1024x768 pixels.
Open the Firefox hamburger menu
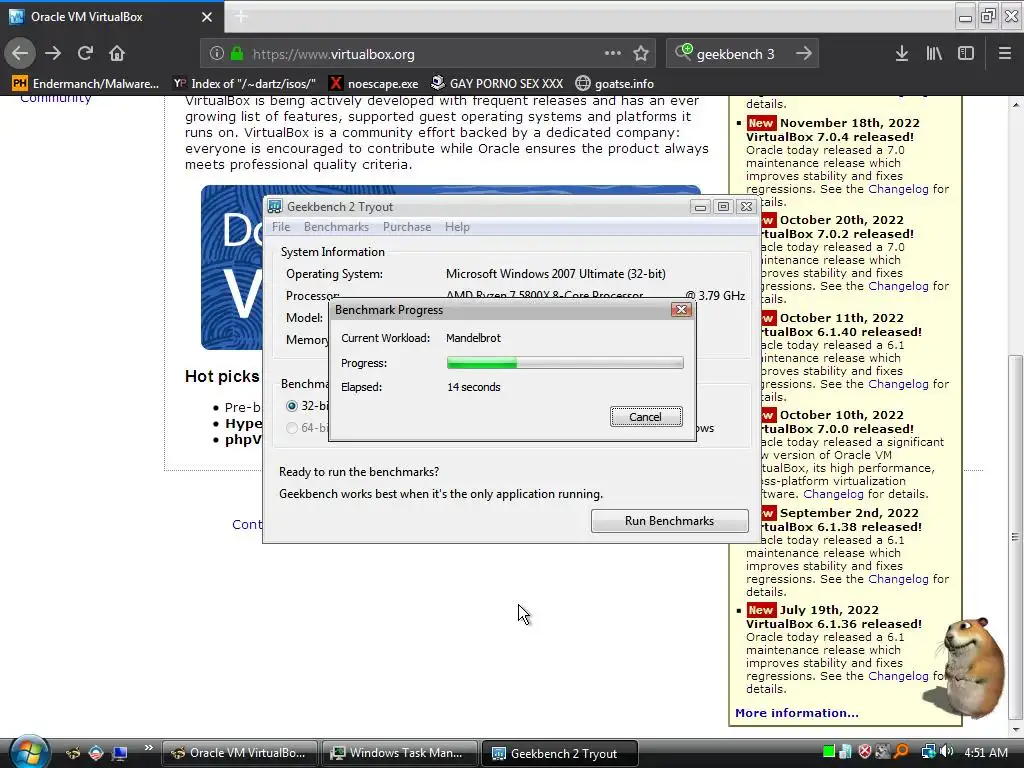pyautogui.click(x=1004, y=54)
